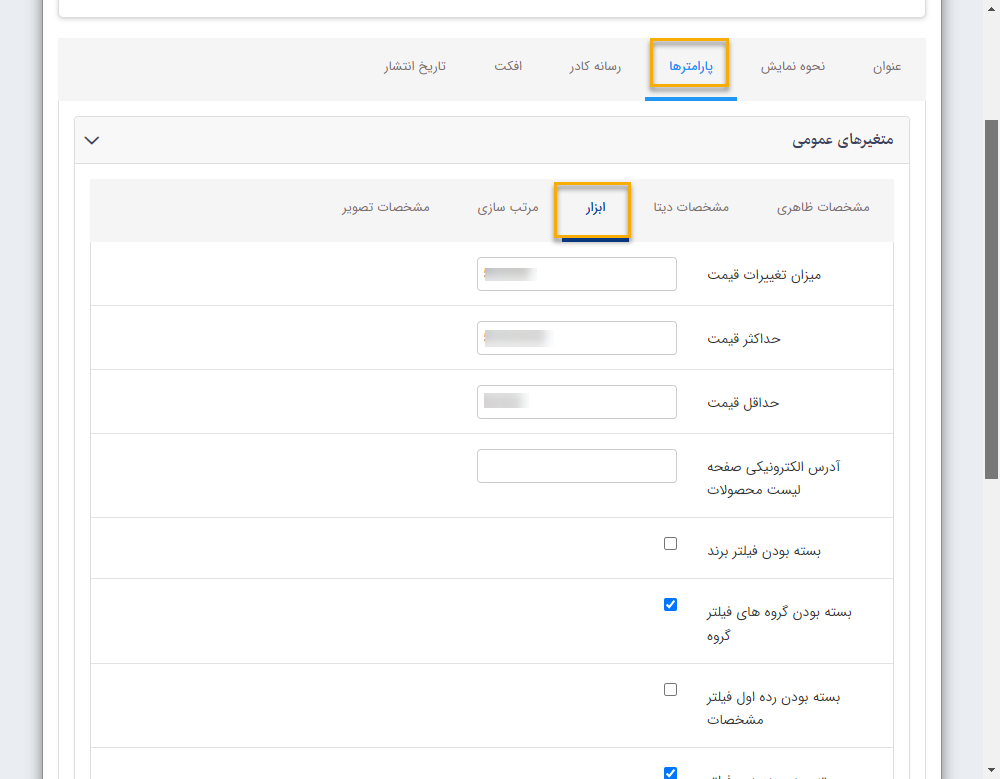Switch to the افکت tab
Screen dimensions: 1000x779
(510, 67)
